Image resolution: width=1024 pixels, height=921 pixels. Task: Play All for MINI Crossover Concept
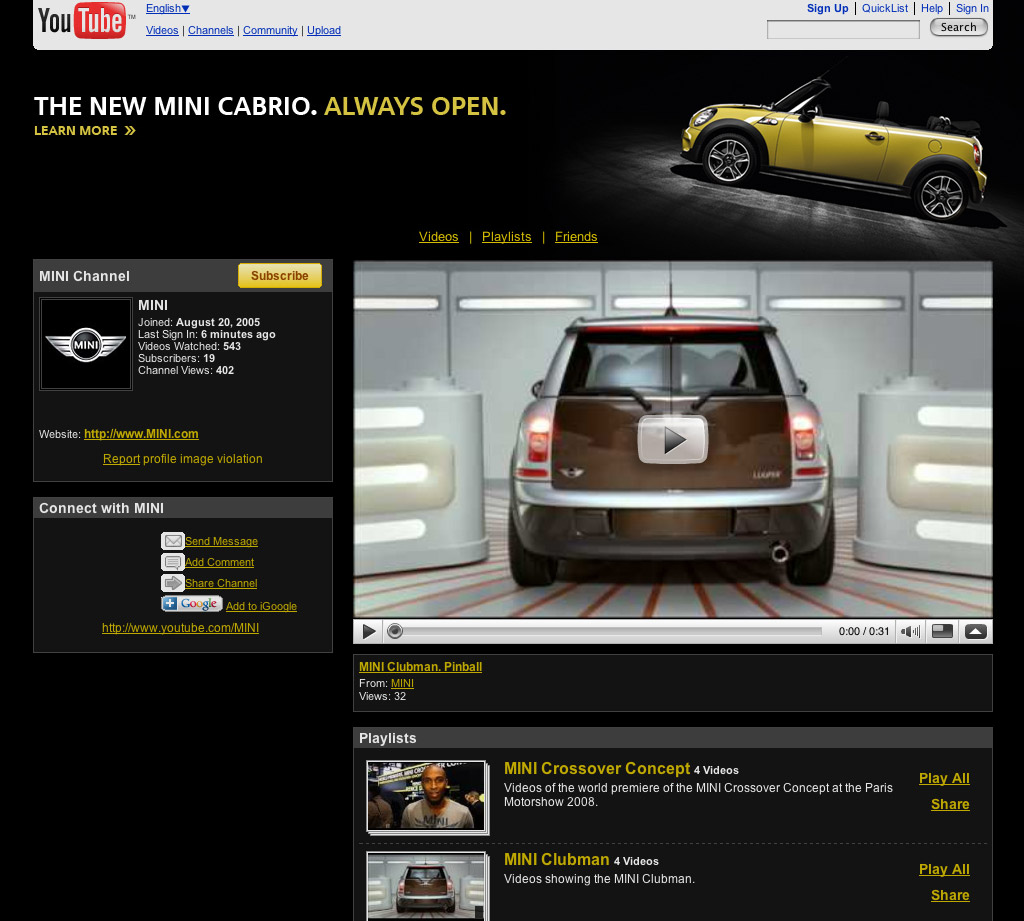944,778
